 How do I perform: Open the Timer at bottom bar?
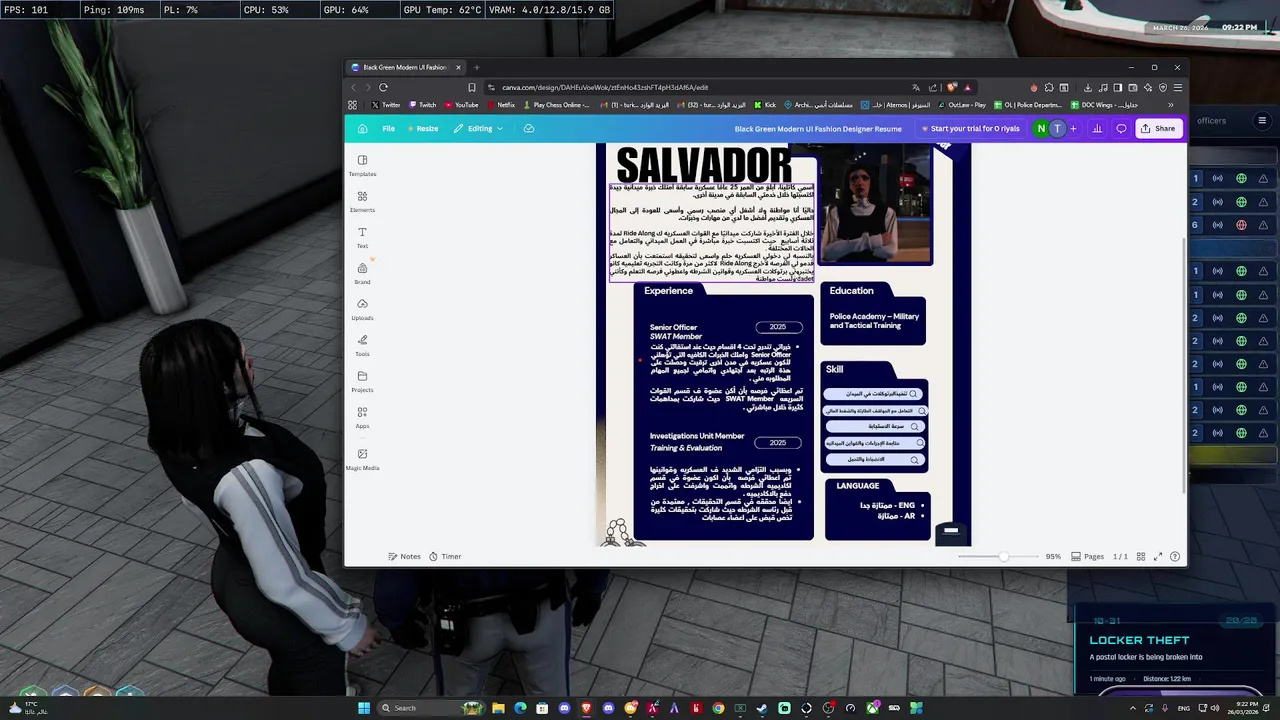[446, 556]
